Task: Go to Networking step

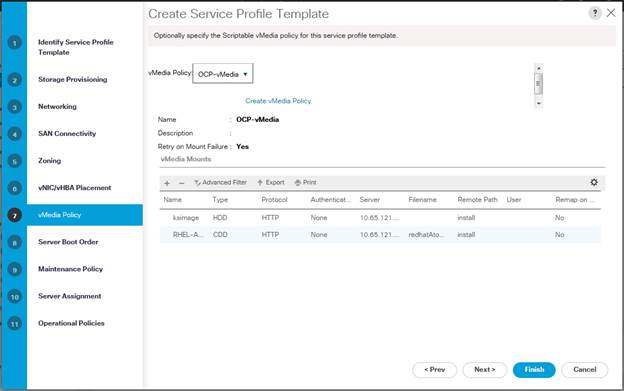Action: 57,106
